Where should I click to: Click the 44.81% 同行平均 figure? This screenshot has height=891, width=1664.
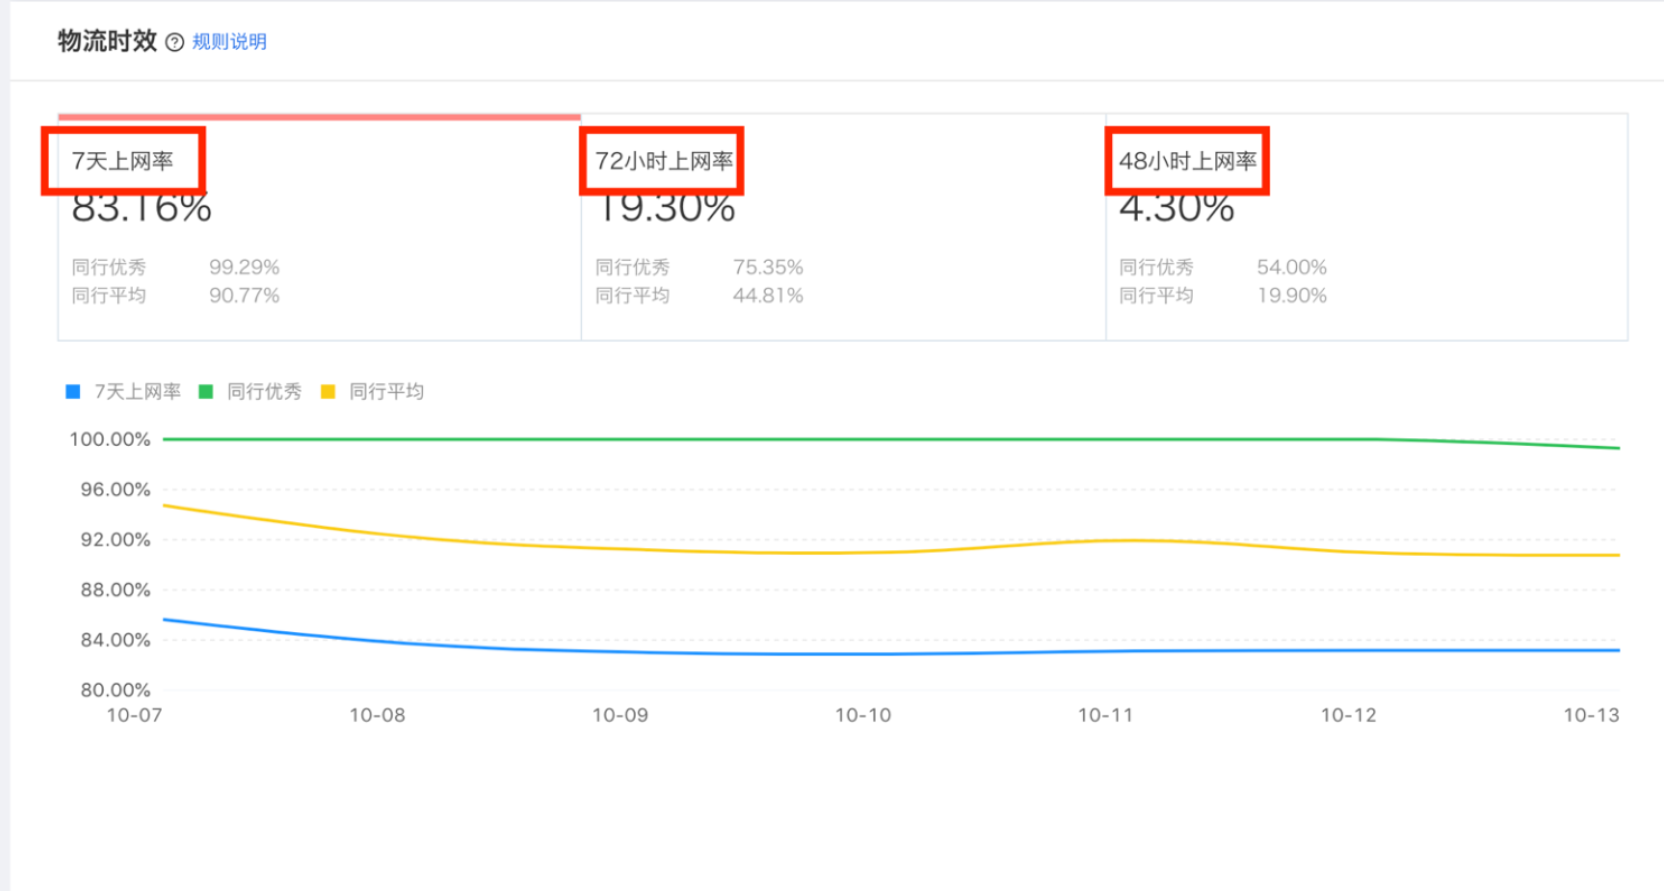768,295
